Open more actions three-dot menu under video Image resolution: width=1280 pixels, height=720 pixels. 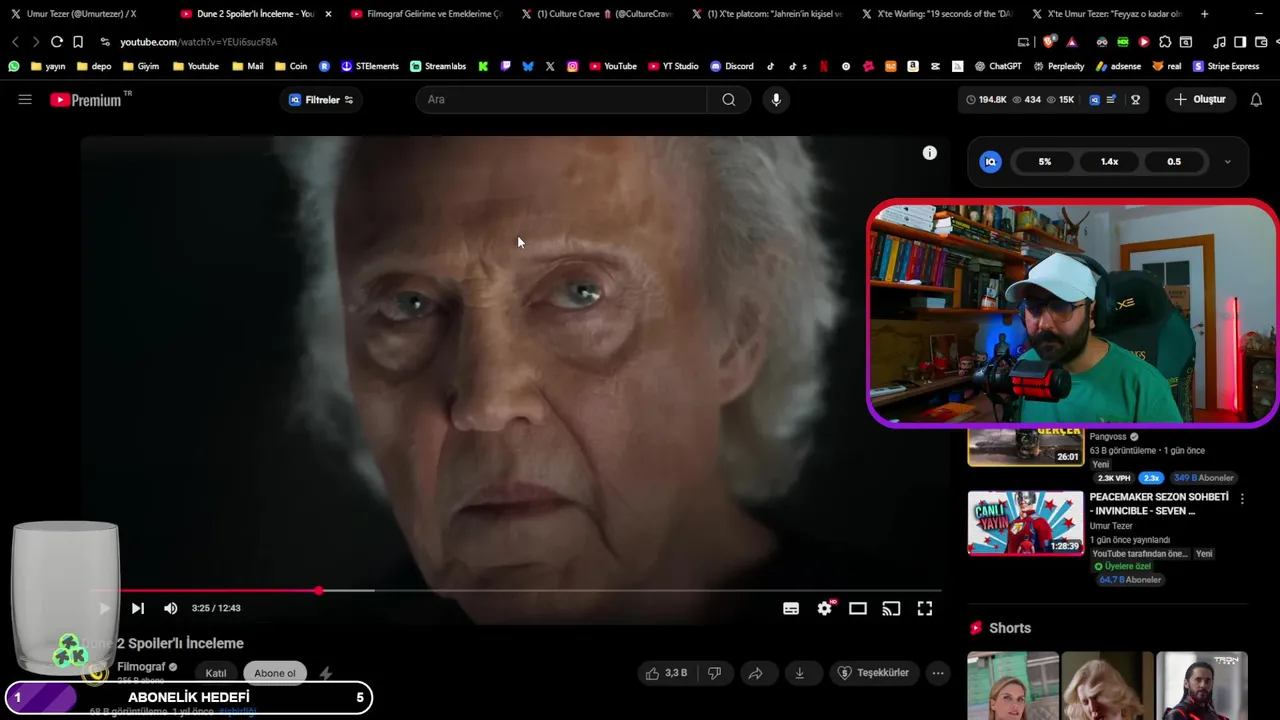coord(938,673)
